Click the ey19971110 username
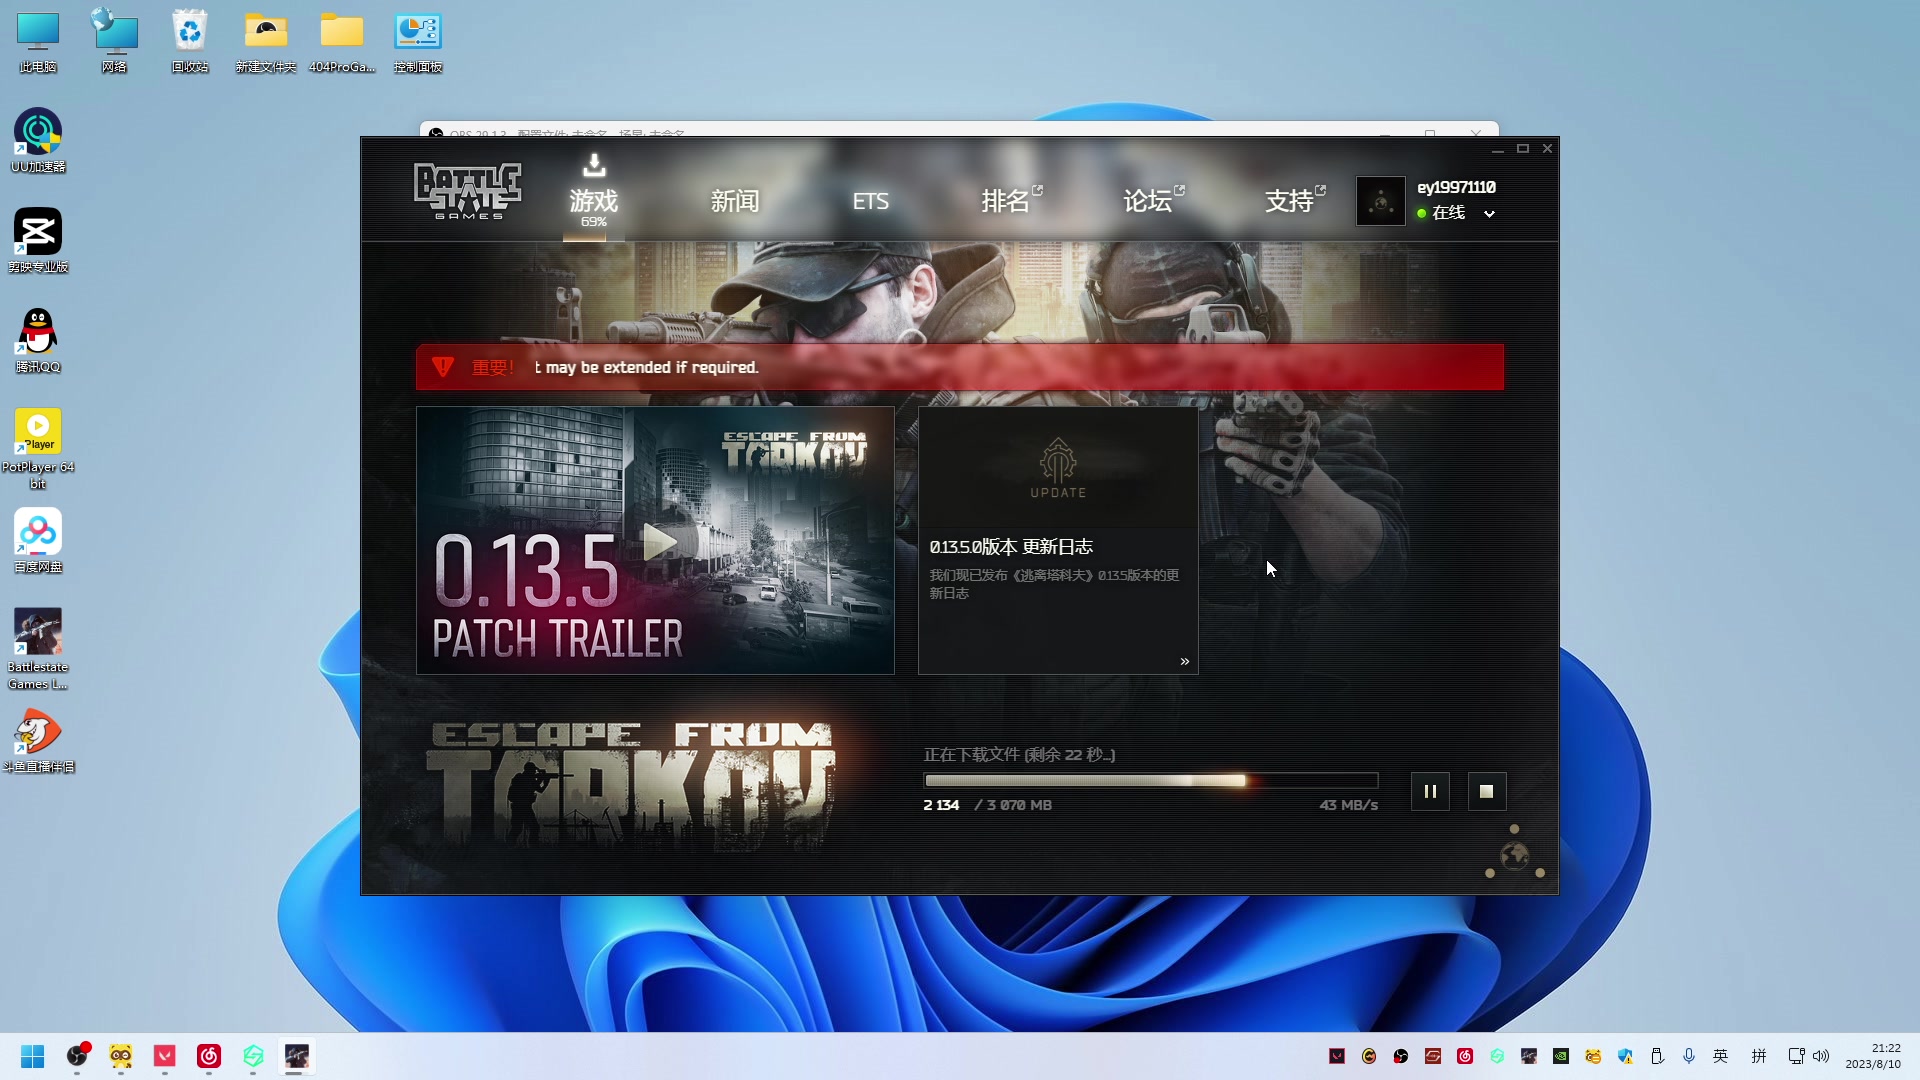 (1456, 187)
